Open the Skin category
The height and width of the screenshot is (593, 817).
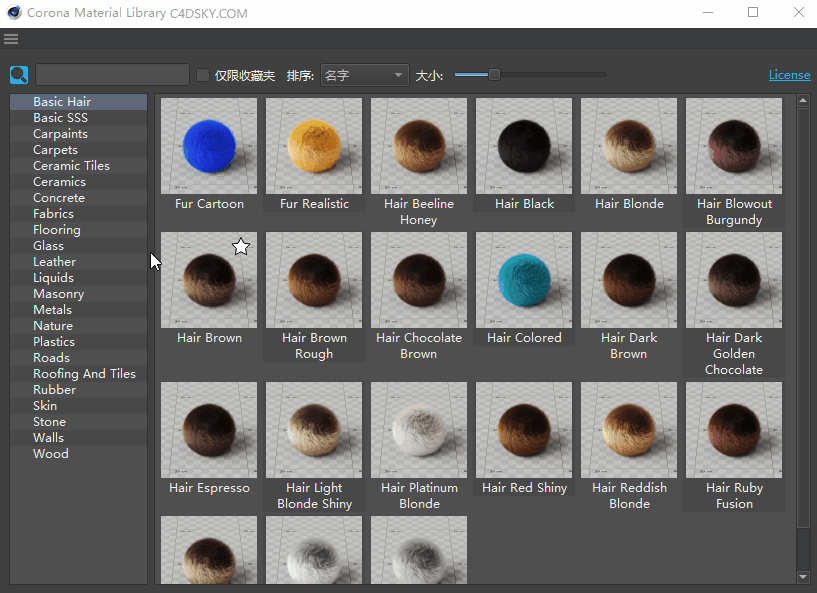[x=79, y=405]
